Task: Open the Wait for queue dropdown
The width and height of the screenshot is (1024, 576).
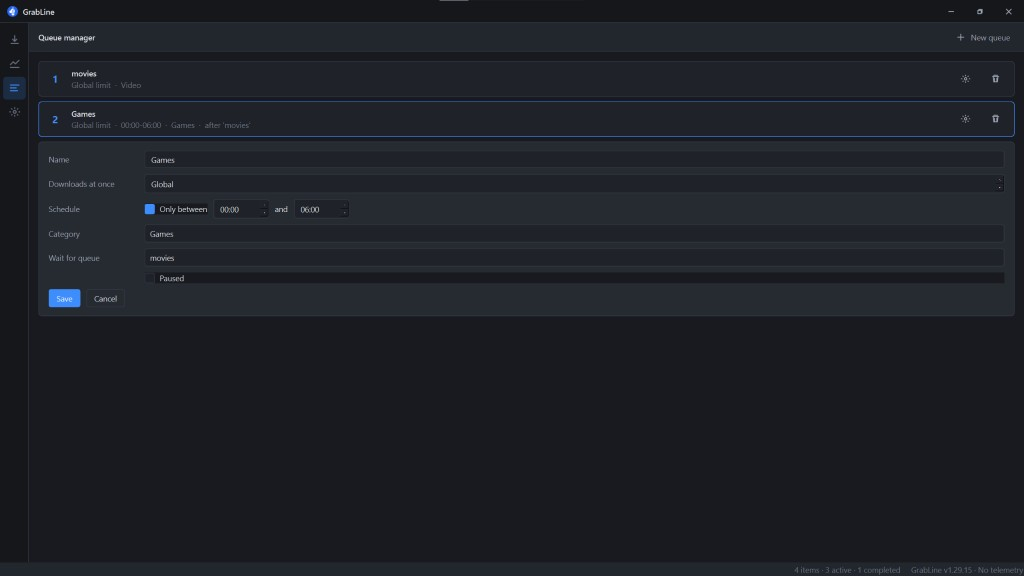Action: [x=574, y=258]
